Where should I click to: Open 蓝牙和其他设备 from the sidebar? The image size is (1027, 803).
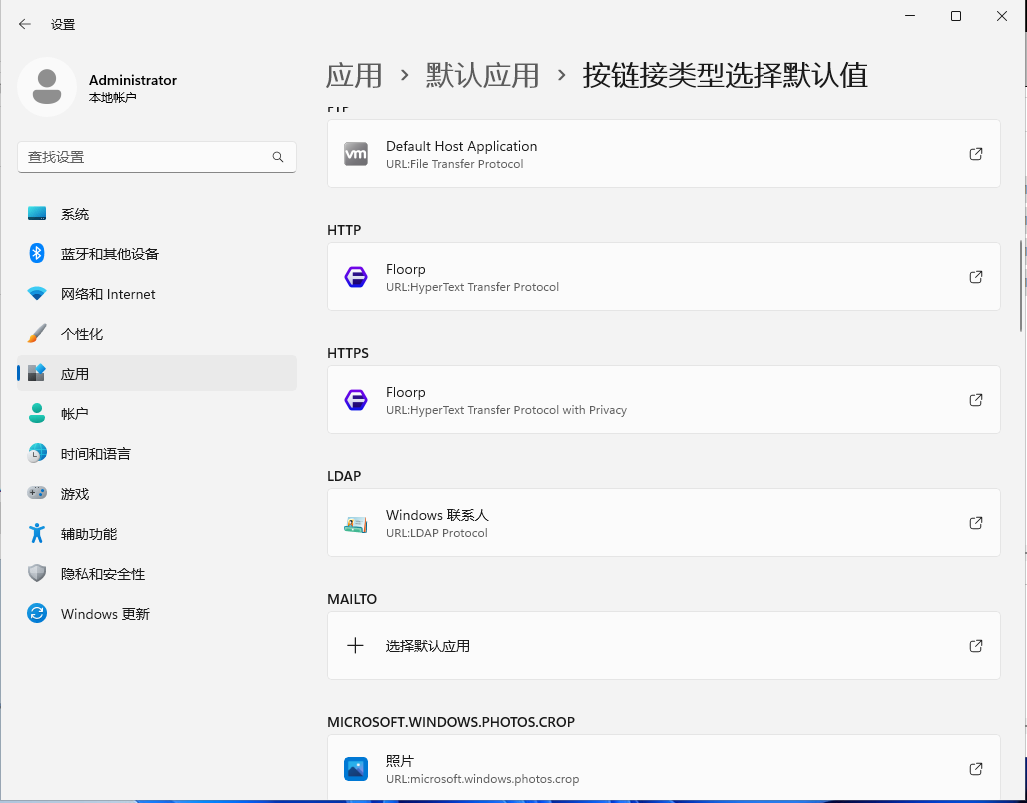click(36, 253)
